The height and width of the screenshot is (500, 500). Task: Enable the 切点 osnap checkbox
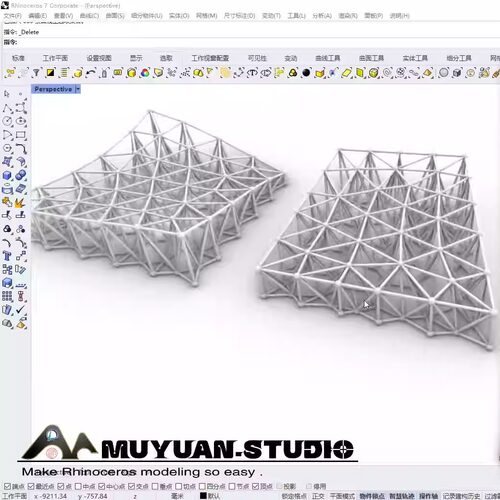(179, 486)
